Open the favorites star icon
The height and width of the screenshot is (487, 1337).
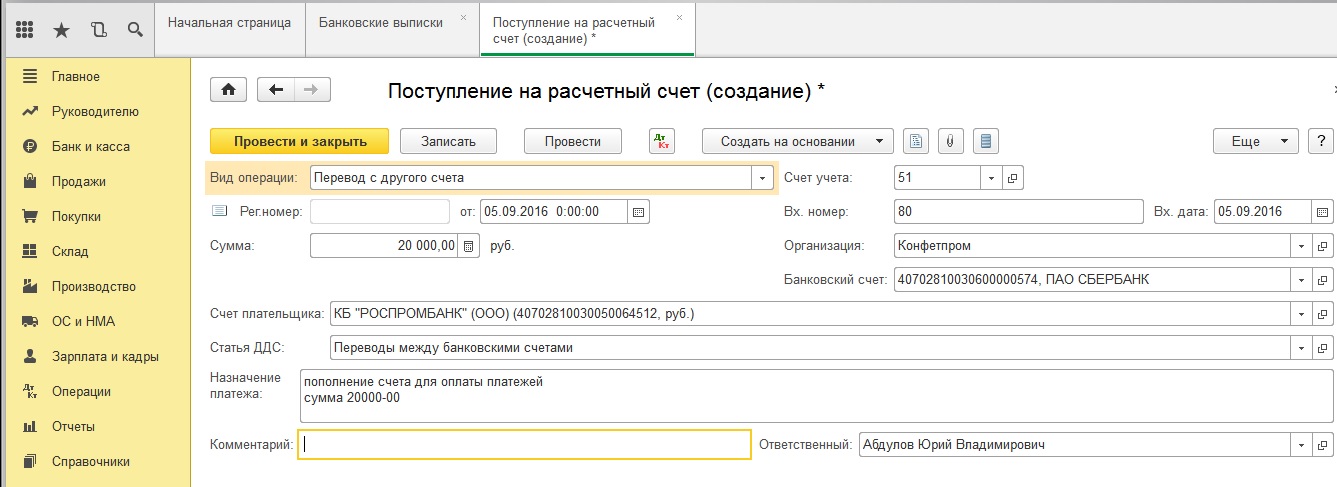61,30
